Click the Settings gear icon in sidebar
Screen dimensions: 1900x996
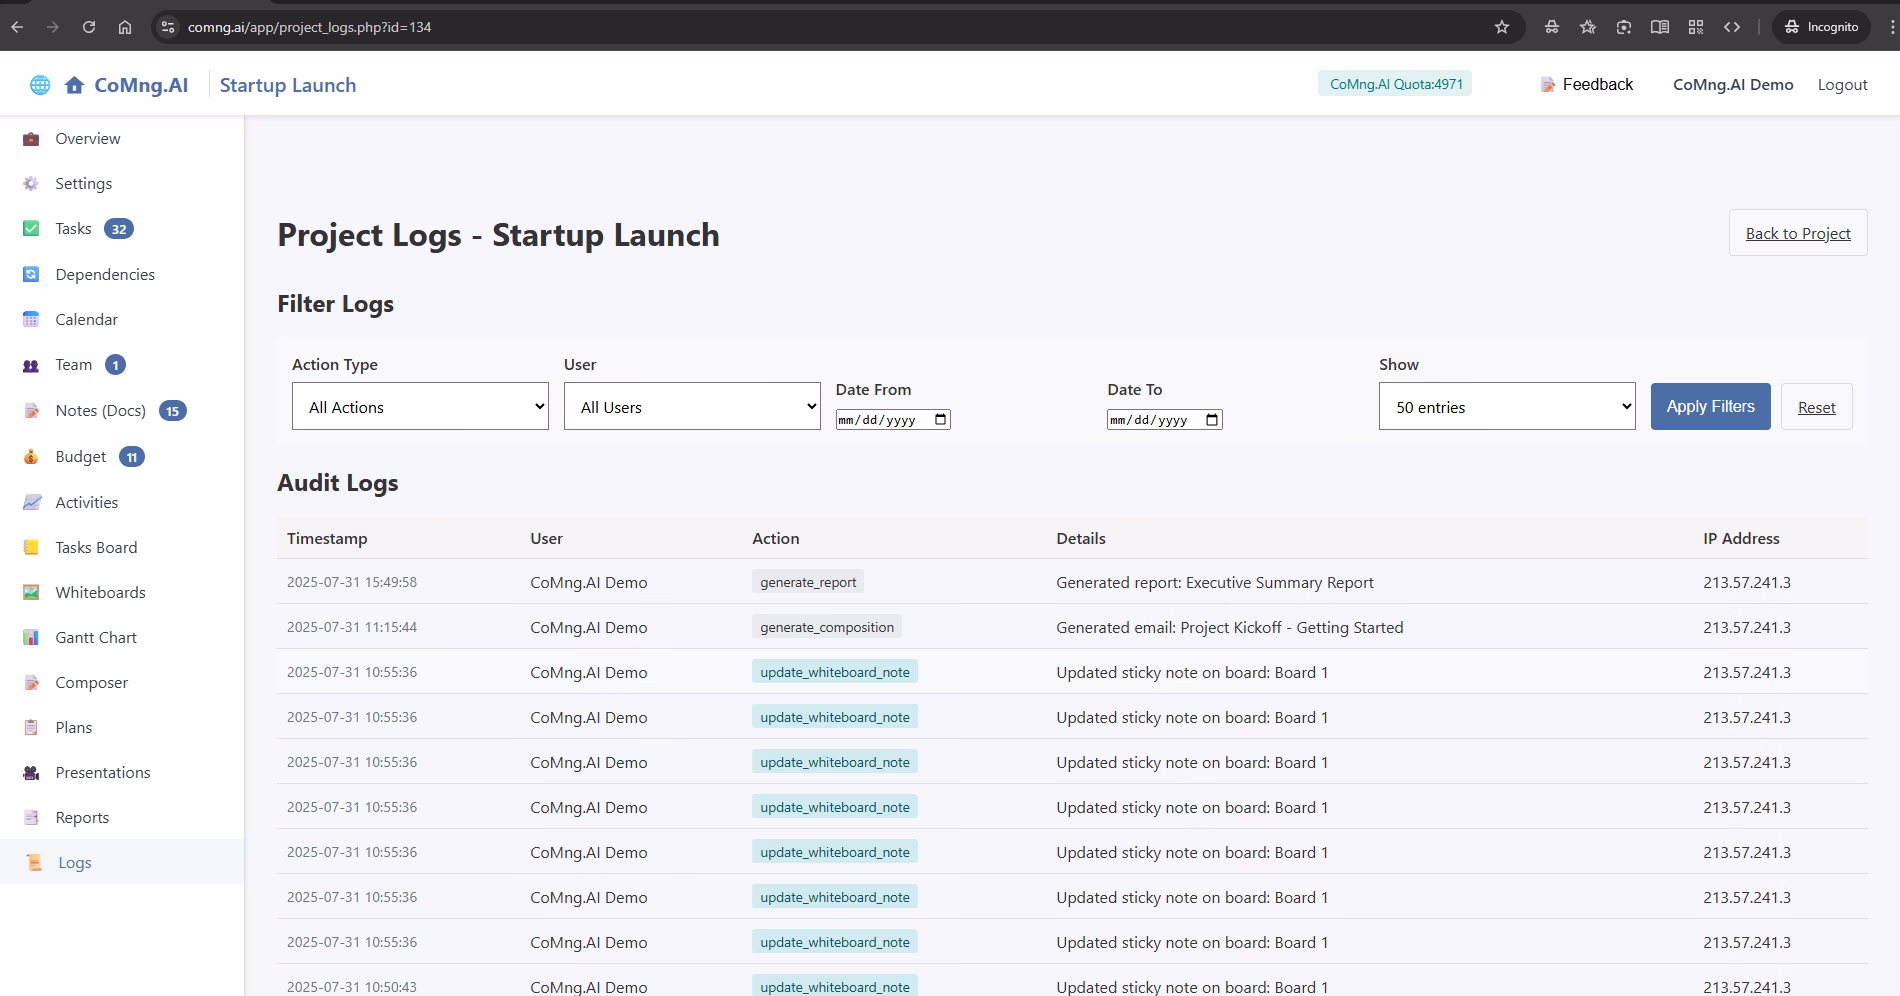tap(31, 184)
